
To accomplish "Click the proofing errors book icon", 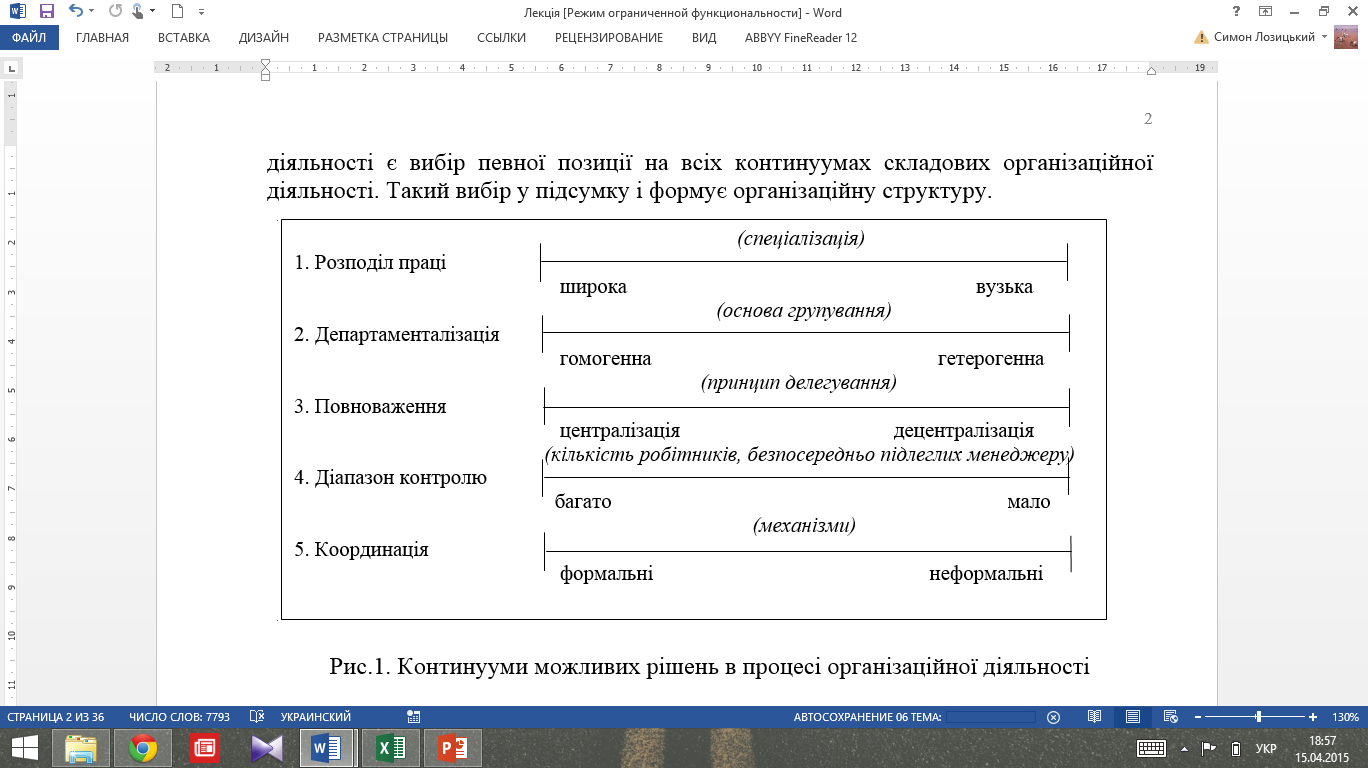I will pos(256,717).
